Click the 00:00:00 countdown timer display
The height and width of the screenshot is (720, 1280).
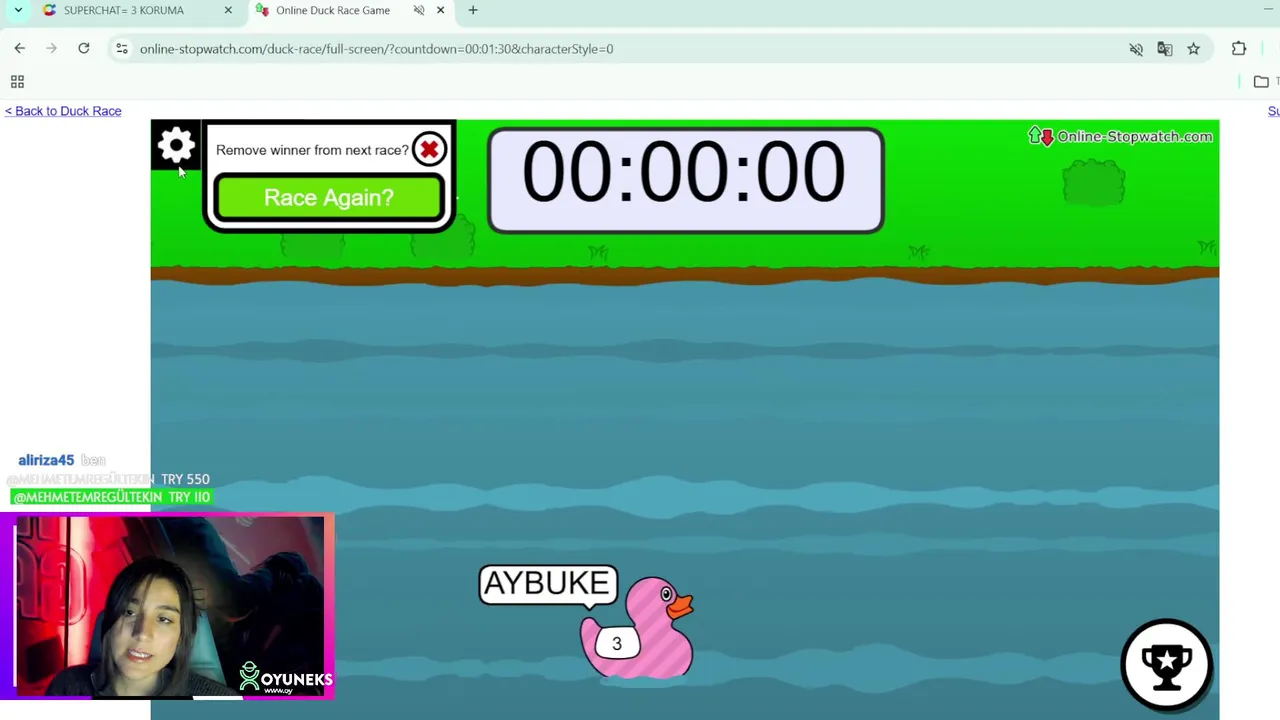tap(685, 179)
